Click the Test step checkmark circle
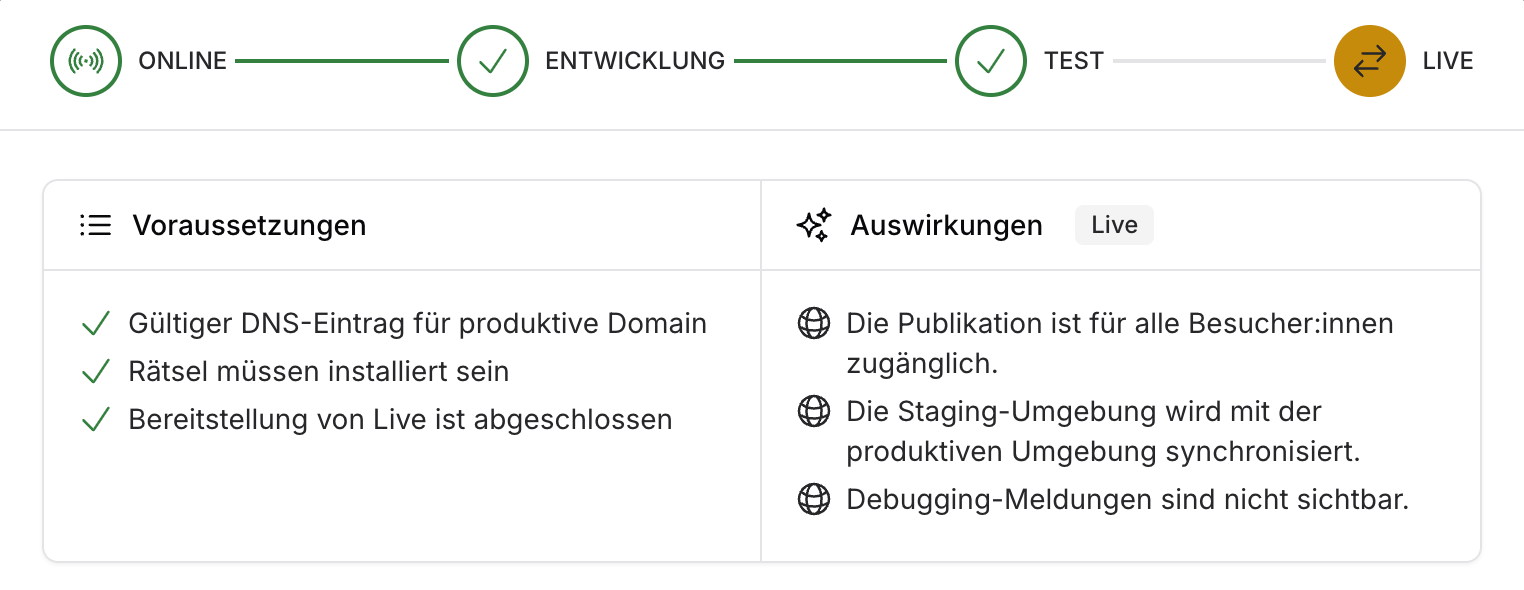The image size is (1524, 590). 990,61
